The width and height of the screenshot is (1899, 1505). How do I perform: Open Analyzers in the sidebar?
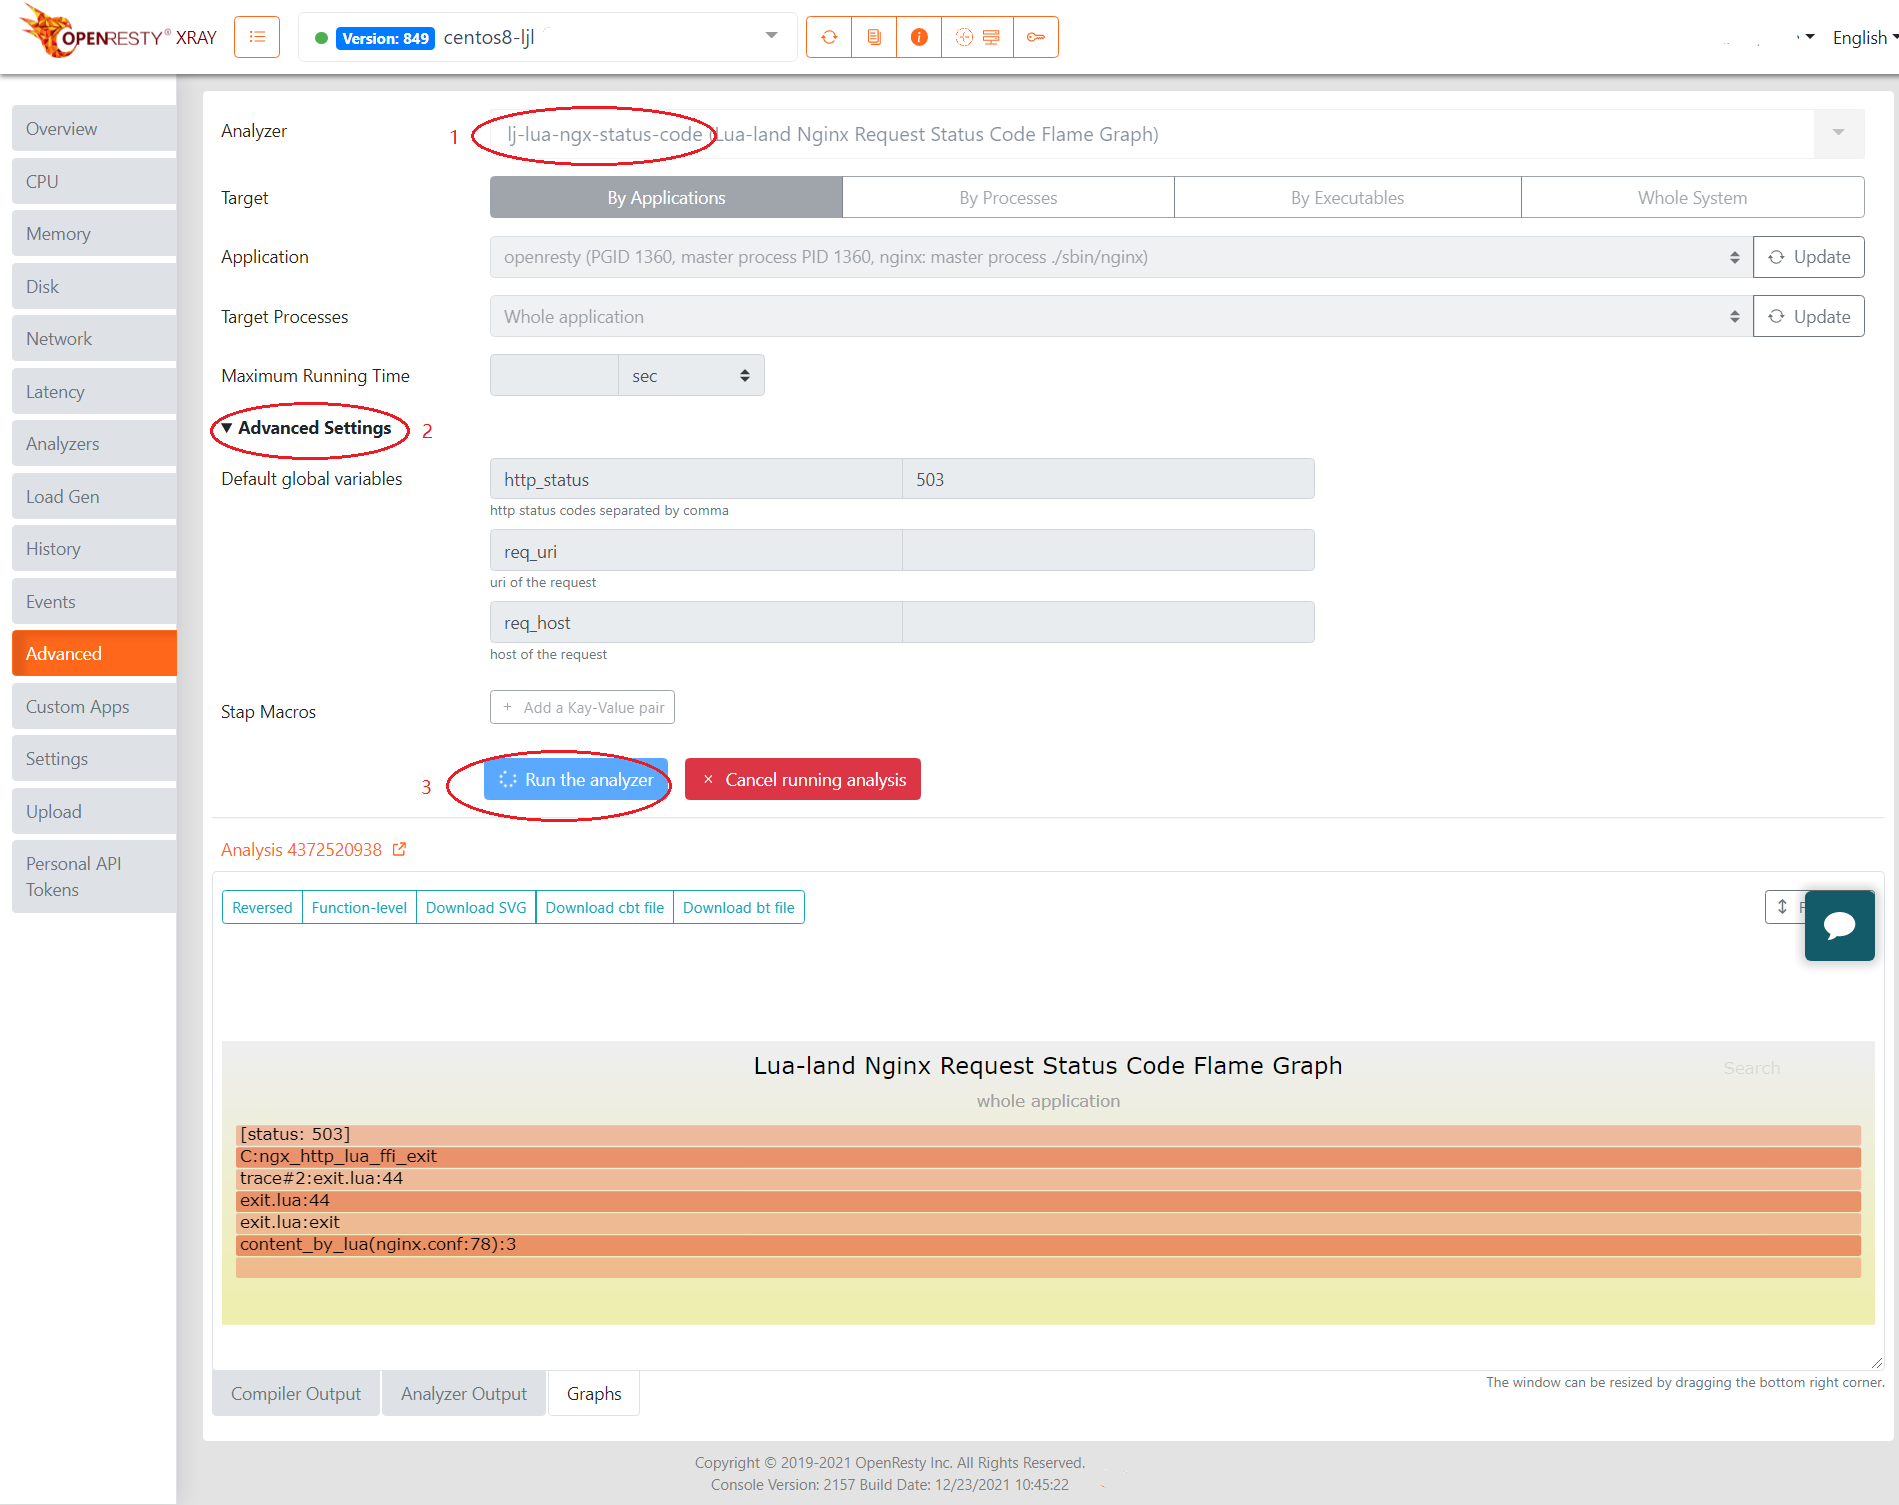coord(94,443)
